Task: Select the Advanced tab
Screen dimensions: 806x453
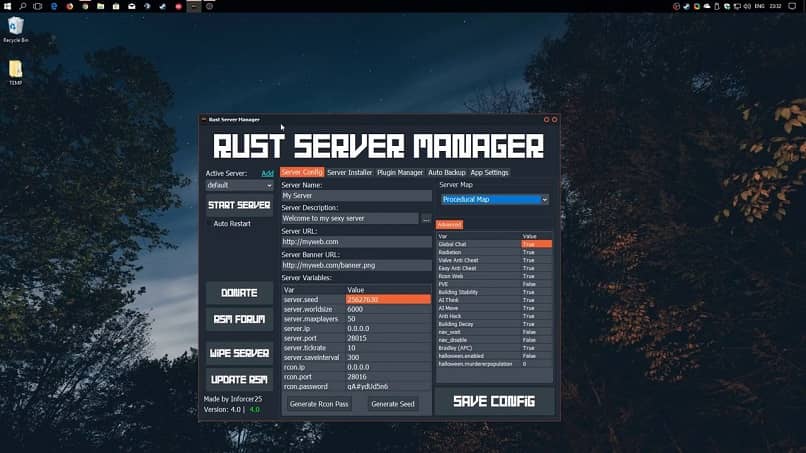Action: [449, 225]
